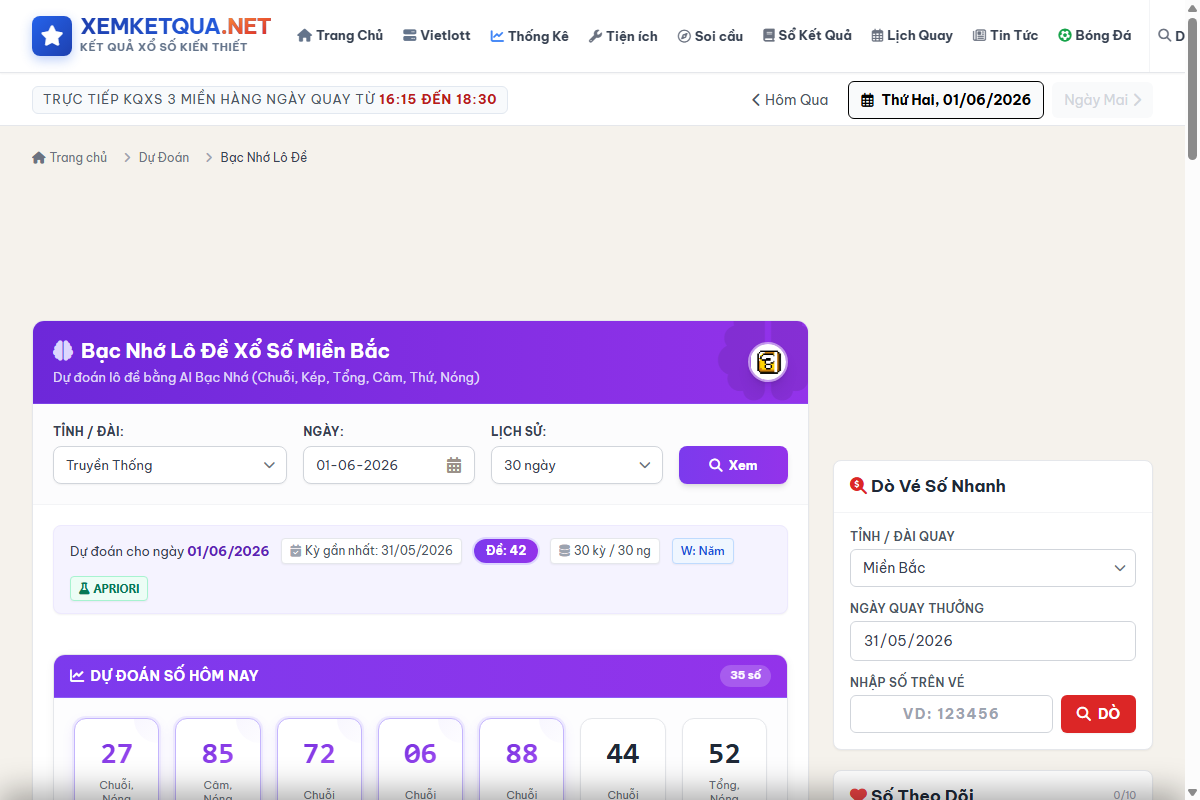1200x800 pixels.
Task: Expand the Truyền Thống Tỉnh/Đài dropdown
Action: click(x=170, y=465)
